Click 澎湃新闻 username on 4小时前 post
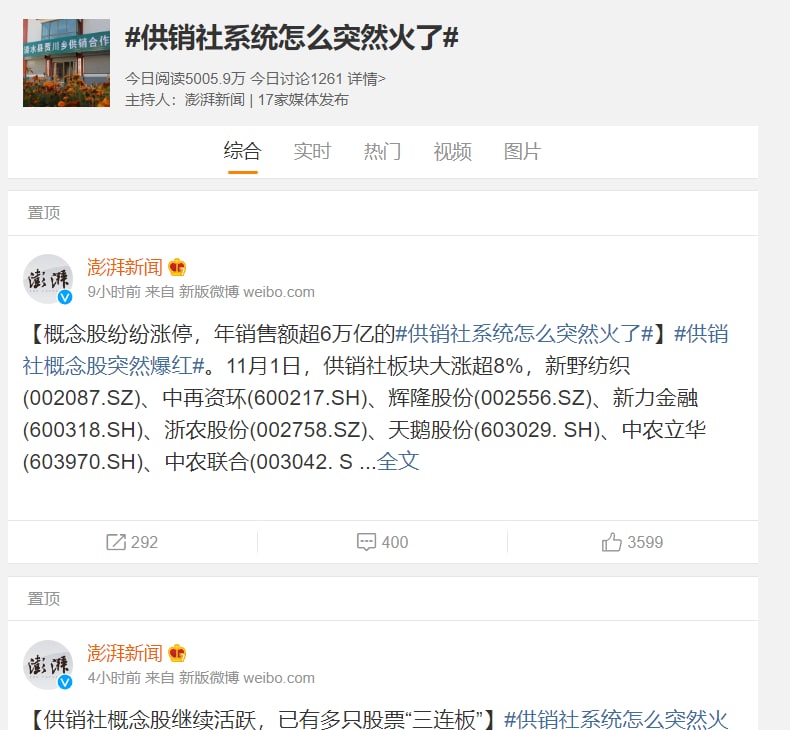The image size is (790, 730). click(125, 653)
